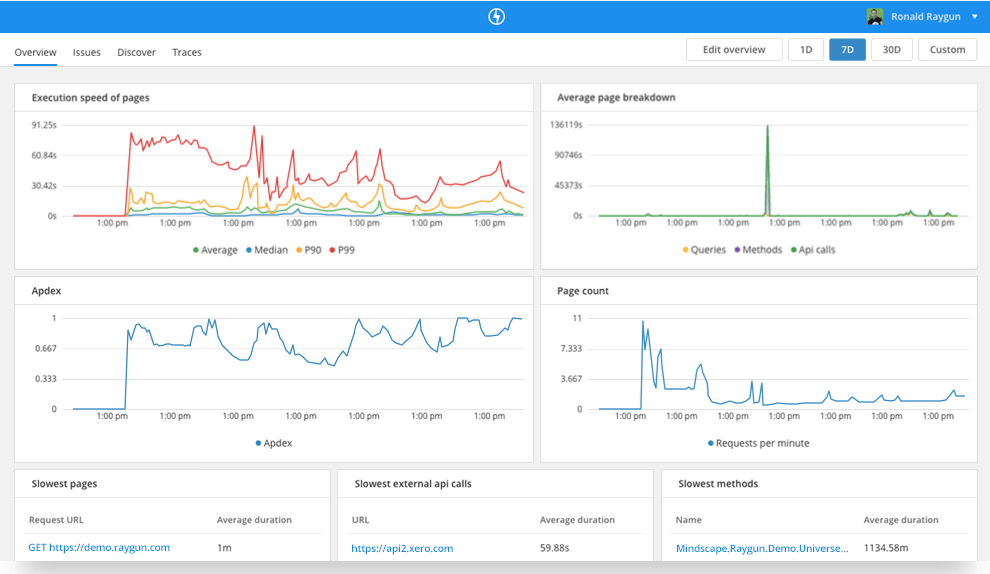The image size is (990, 574).
Task: Open the https://api2.xero.com link
Action: click(402, 548)
